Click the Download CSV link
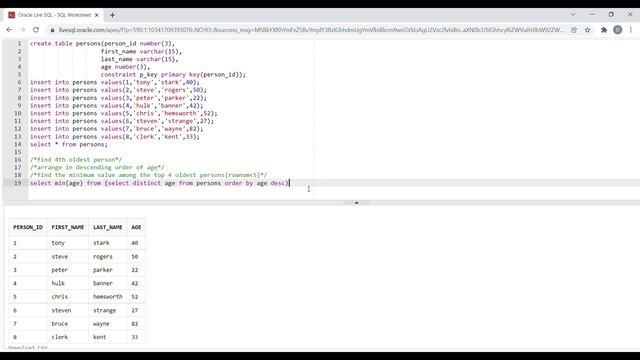This screenshot has height=360, width=640. 28,348
